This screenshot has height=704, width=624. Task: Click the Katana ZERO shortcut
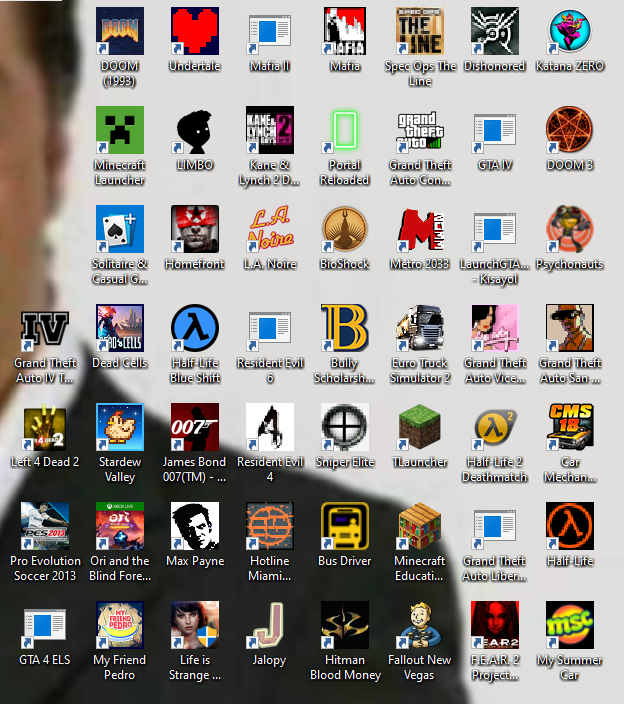pyautogui.click(x=570, y=31)
